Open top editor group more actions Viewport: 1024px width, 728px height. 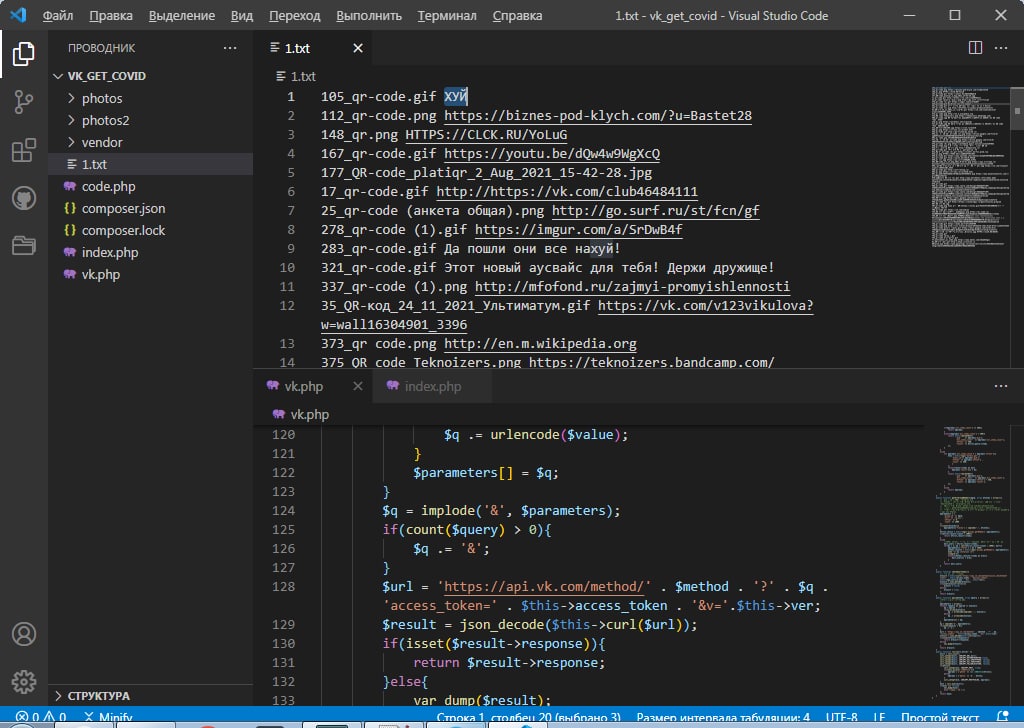click(x=1000, y=48)
